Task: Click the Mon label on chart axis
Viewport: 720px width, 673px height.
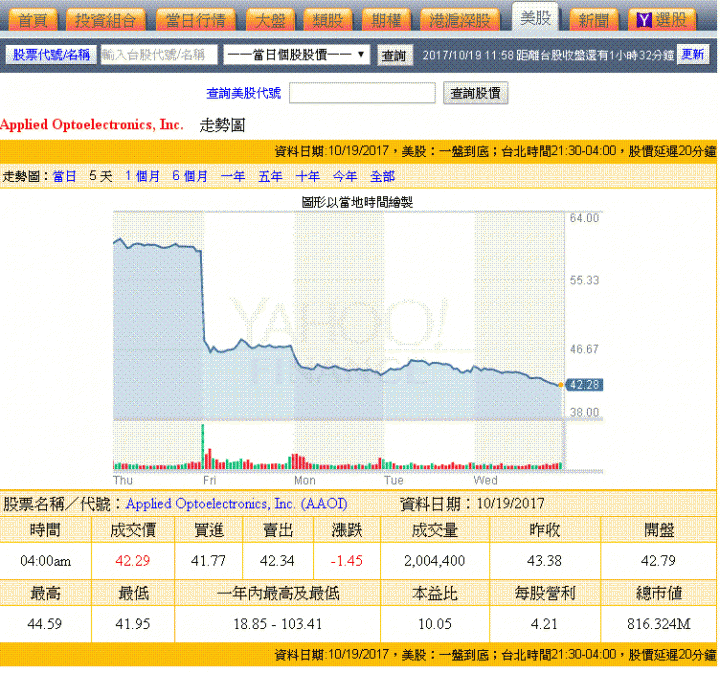Action: tap(305, 480)
